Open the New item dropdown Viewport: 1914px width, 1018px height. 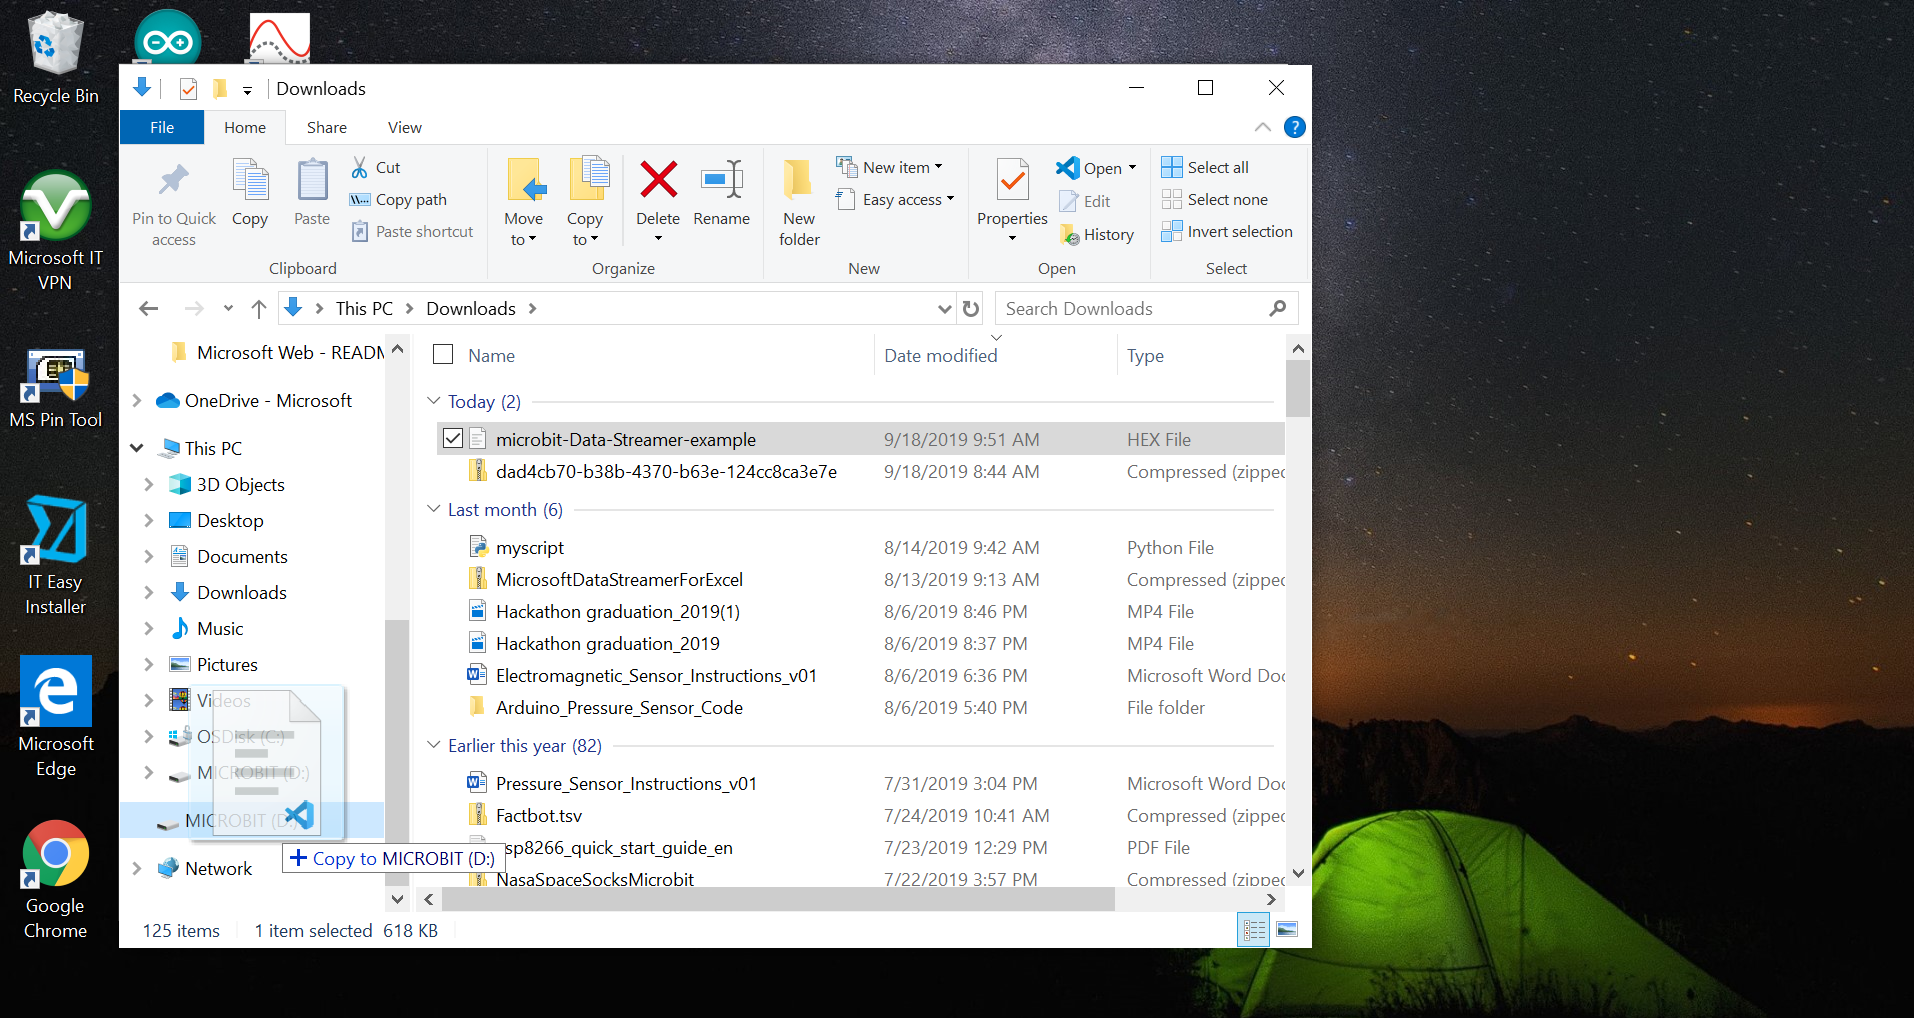pos(890,168)
